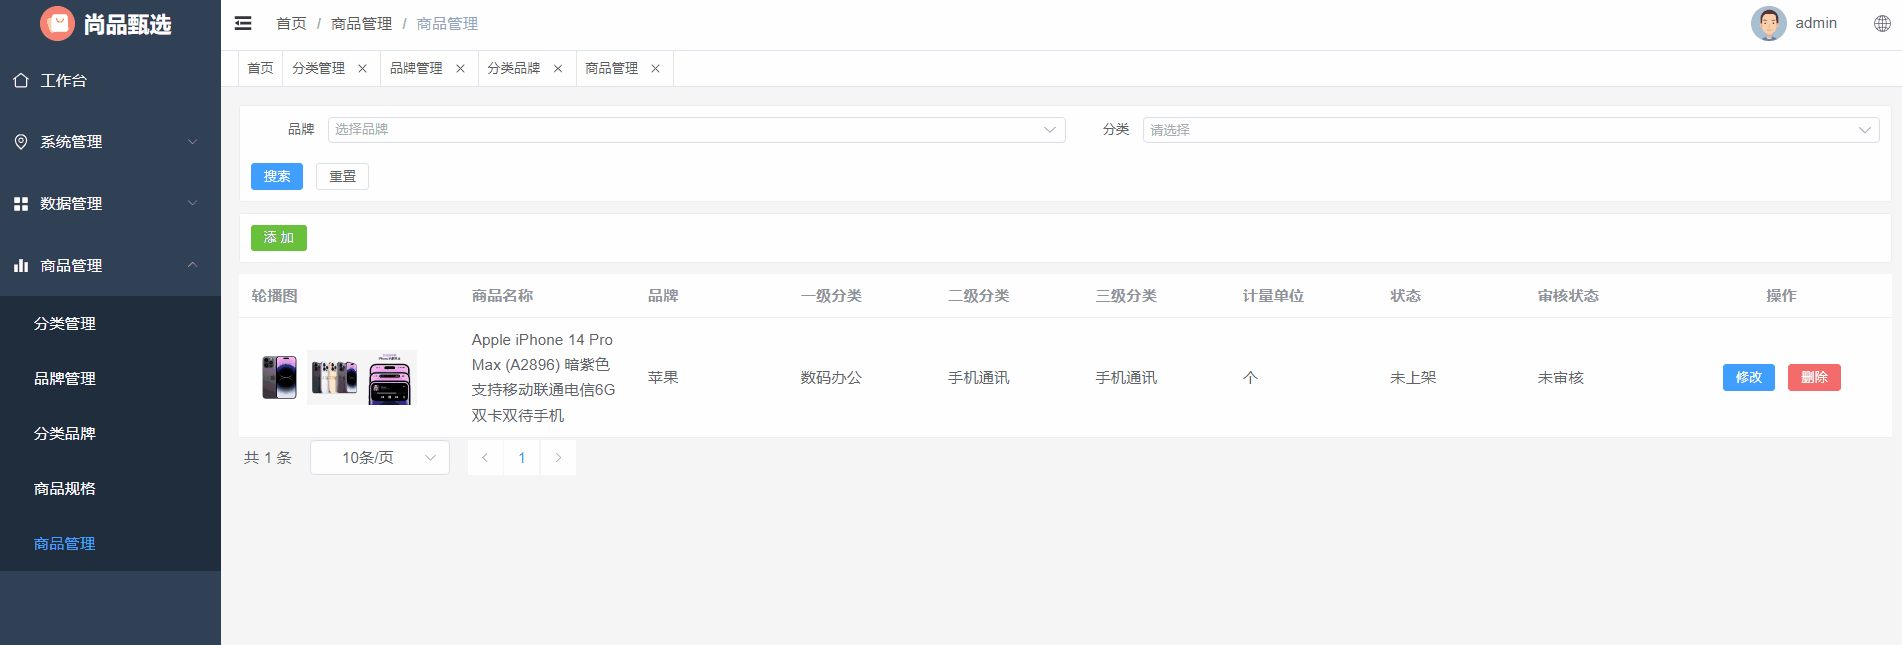Change page size via 10条/页 dropdown
This screenshot has width=1902, height=645.
(380, 458)
